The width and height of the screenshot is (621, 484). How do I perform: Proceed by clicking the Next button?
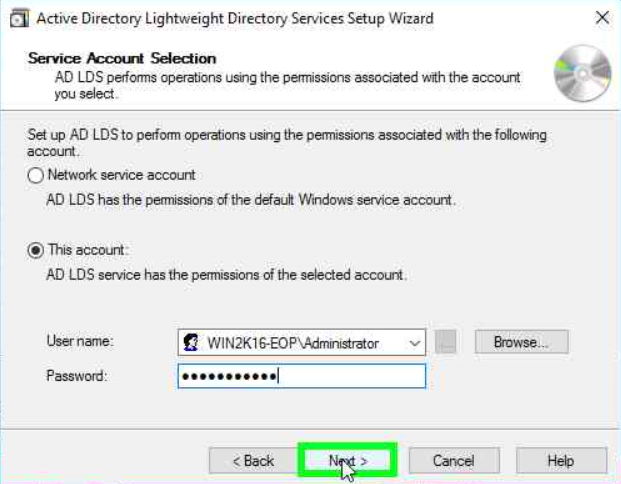click(x=348, y=460)
